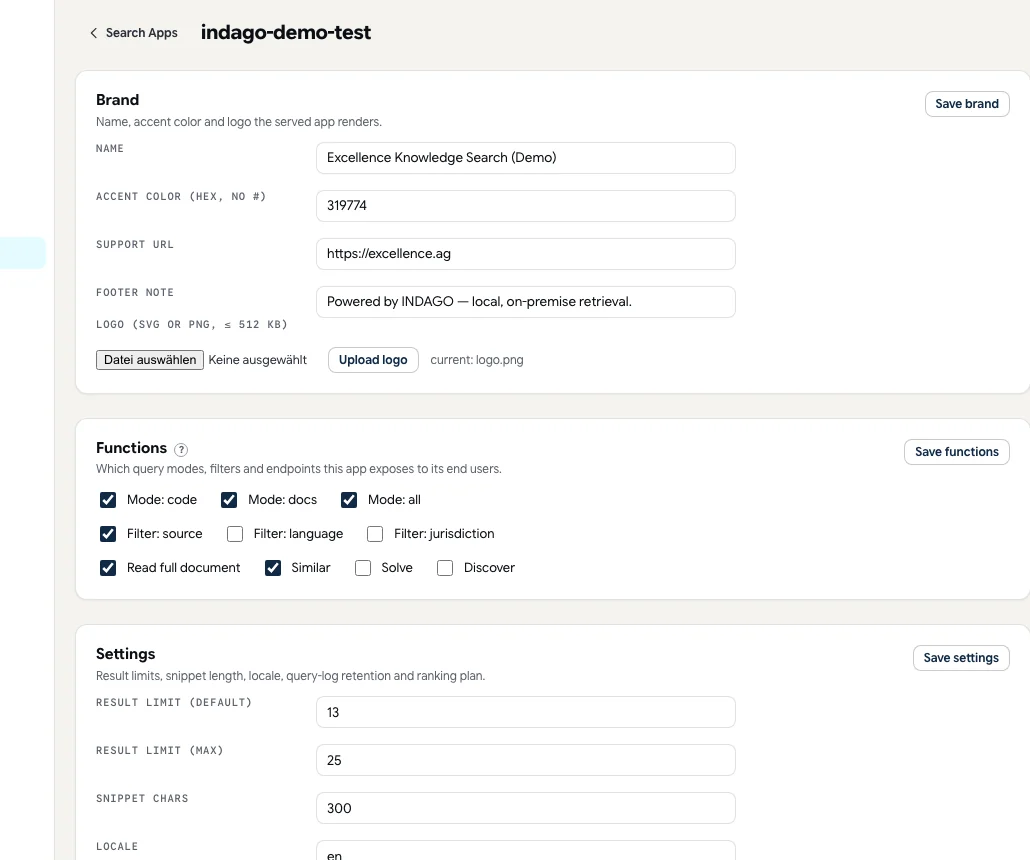
Task: Toggle the Similar checkbox
Action: coord(273,568)
